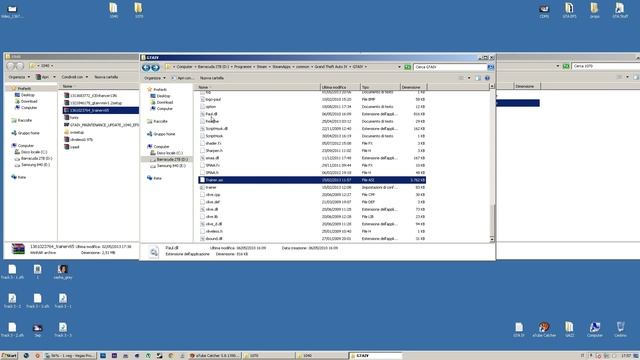Select the trainer configuration settings file

(x=312, y=187)
